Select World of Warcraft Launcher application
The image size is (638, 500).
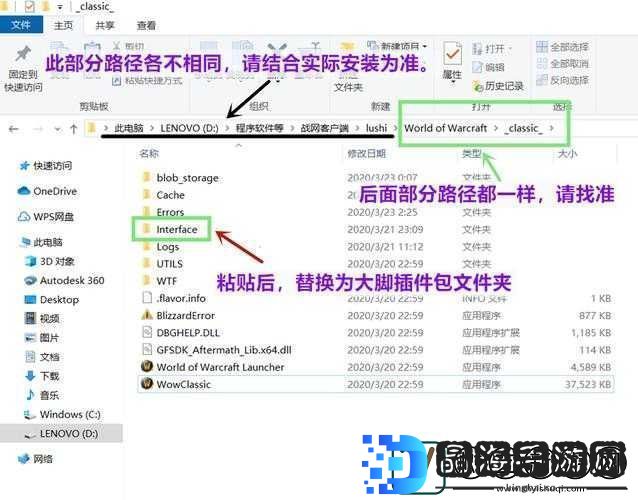pyautogui.click(x=213, y=367)
